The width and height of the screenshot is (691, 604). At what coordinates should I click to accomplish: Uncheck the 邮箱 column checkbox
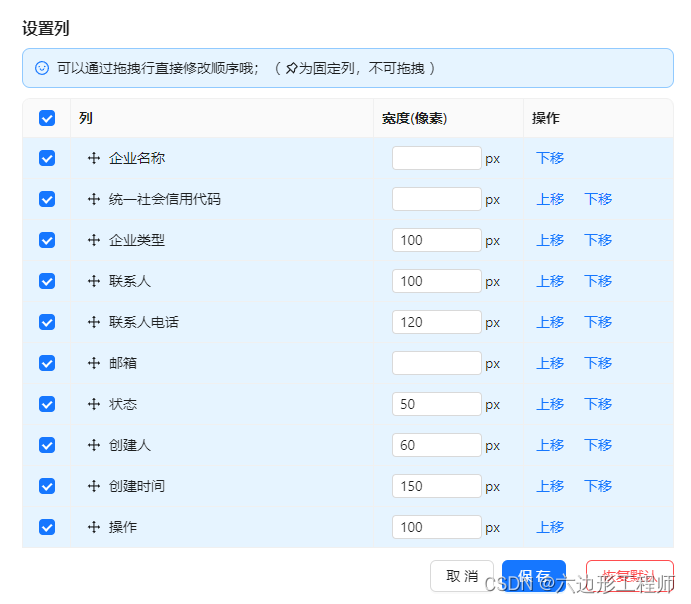pos(47,363)
